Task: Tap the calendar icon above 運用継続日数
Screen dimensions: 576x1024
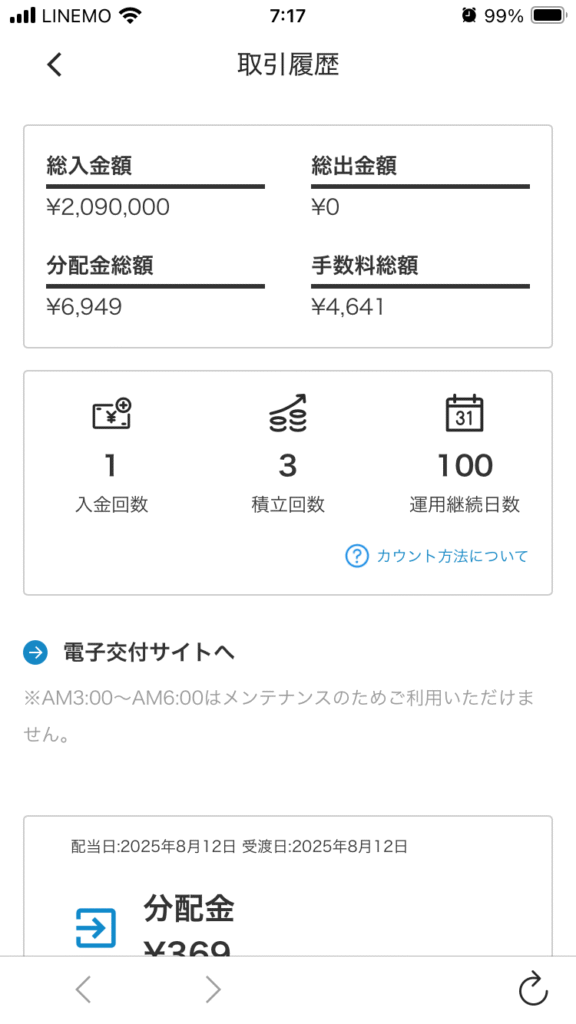Action: click(464, 413)
